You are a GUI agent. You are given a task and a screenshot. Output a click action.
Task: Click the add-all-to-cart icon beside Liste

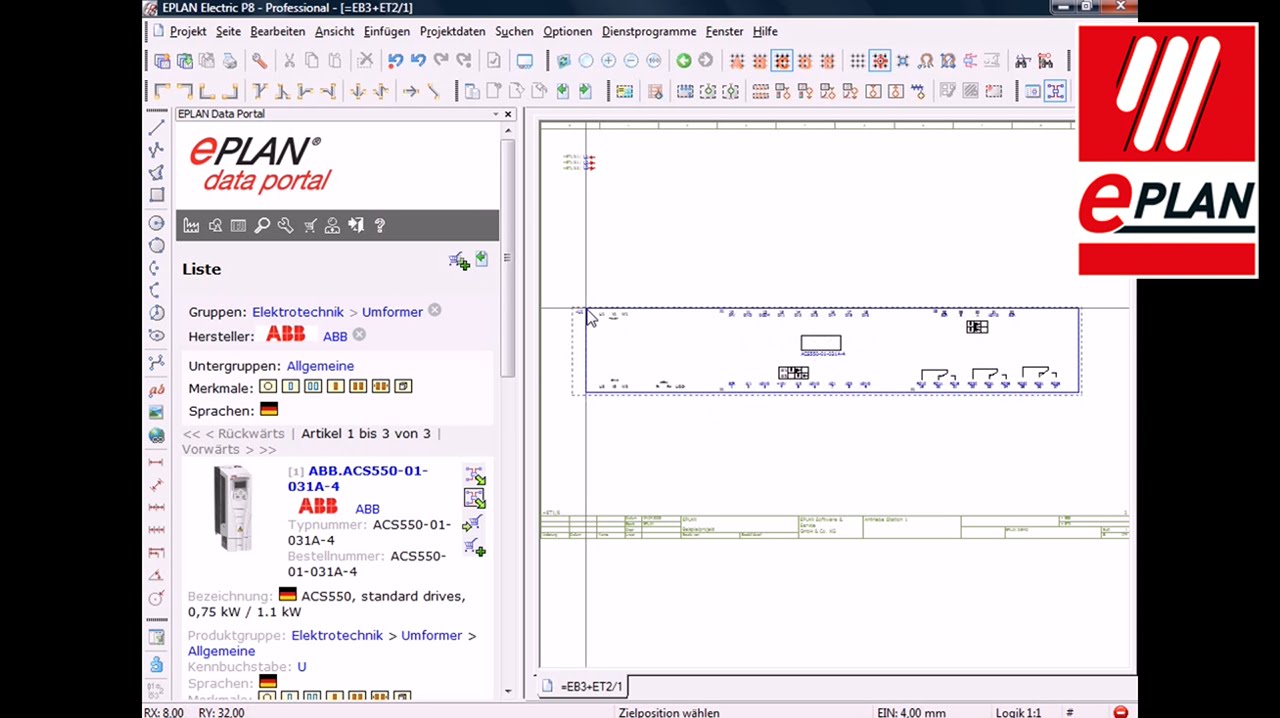[459, 261]
